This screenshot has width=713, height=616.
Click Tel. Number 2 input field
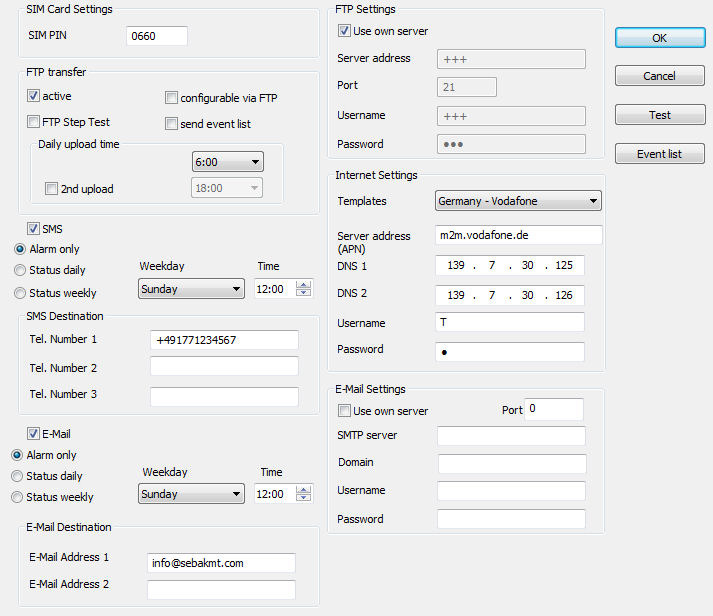pyautogui.click(x=224, y=366)
